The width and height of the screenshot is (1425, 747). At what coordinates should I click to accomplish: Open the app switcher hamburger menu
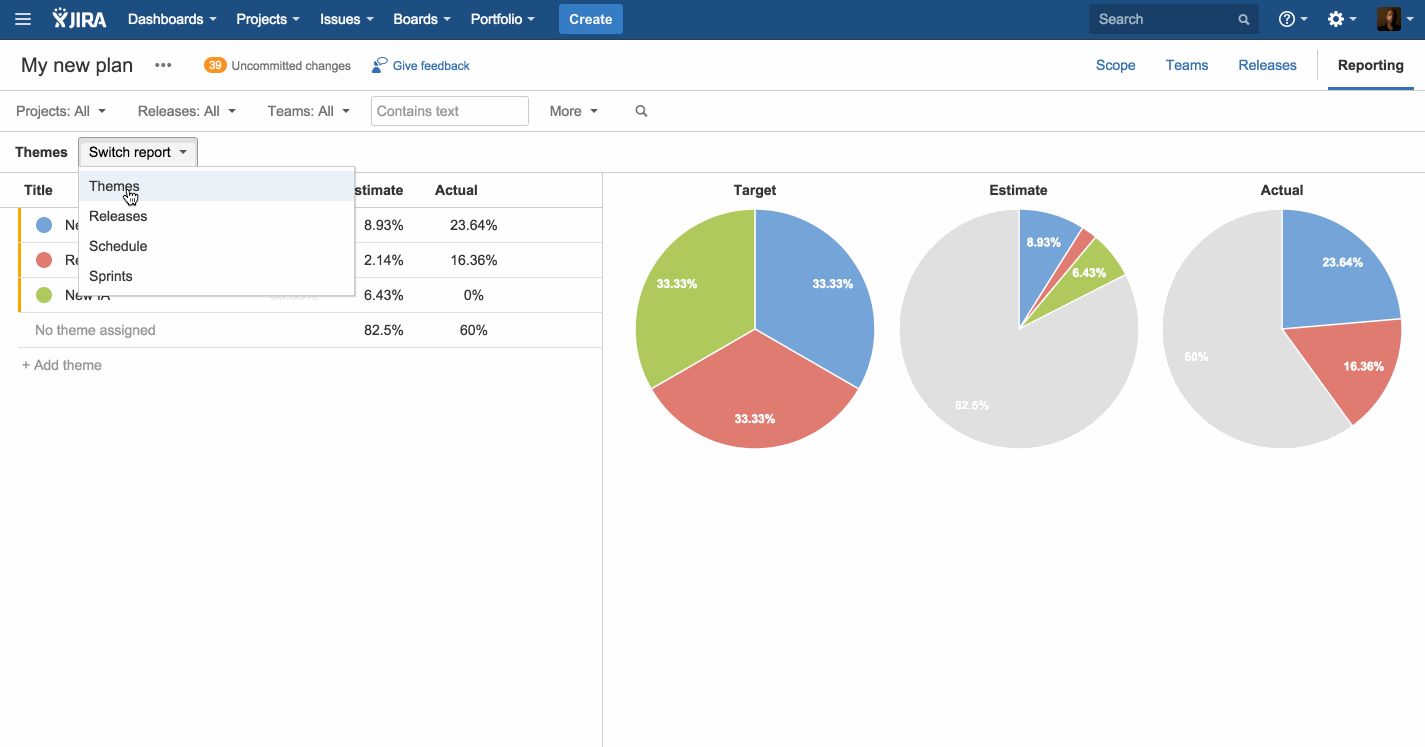[x=22, y=18]
